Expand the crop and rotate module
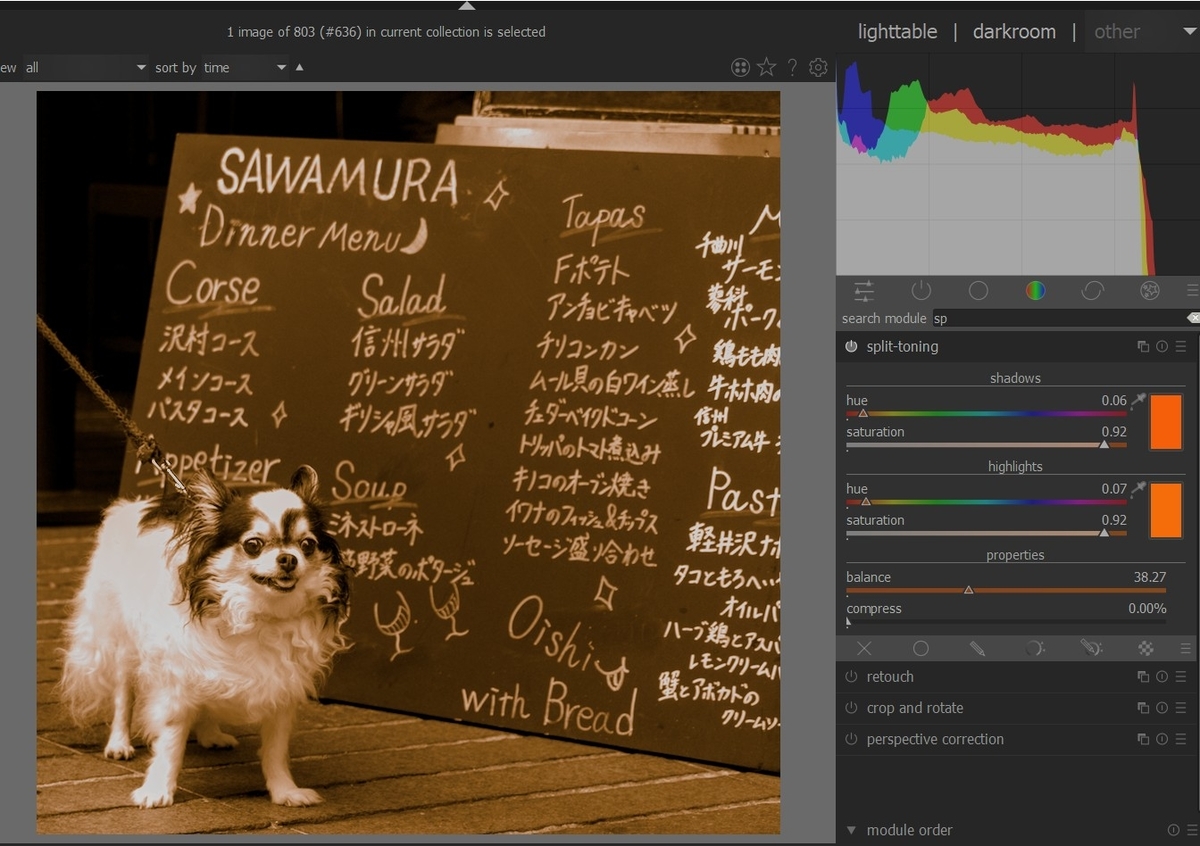1200x846 pixels. coord(915,708)
